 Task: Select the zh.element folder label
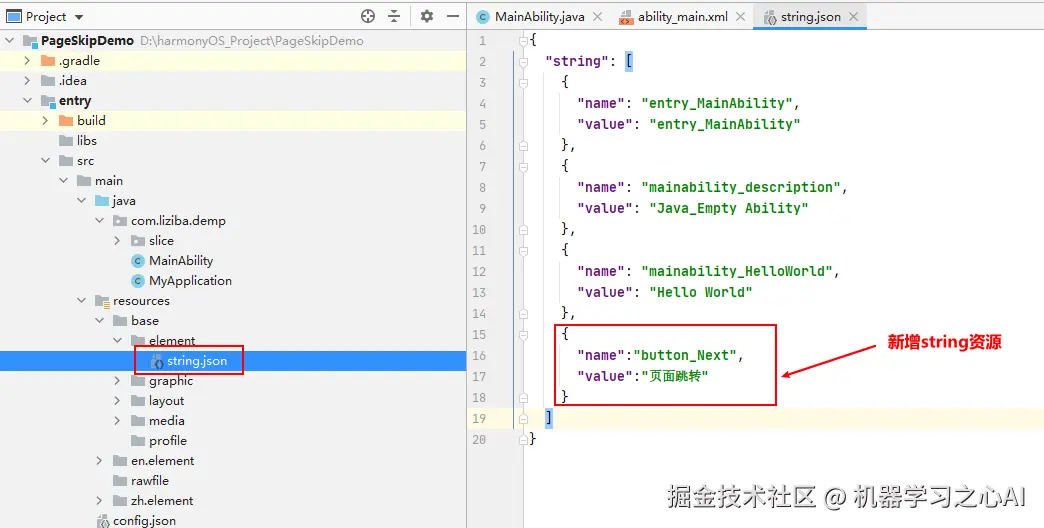[162, 501]
